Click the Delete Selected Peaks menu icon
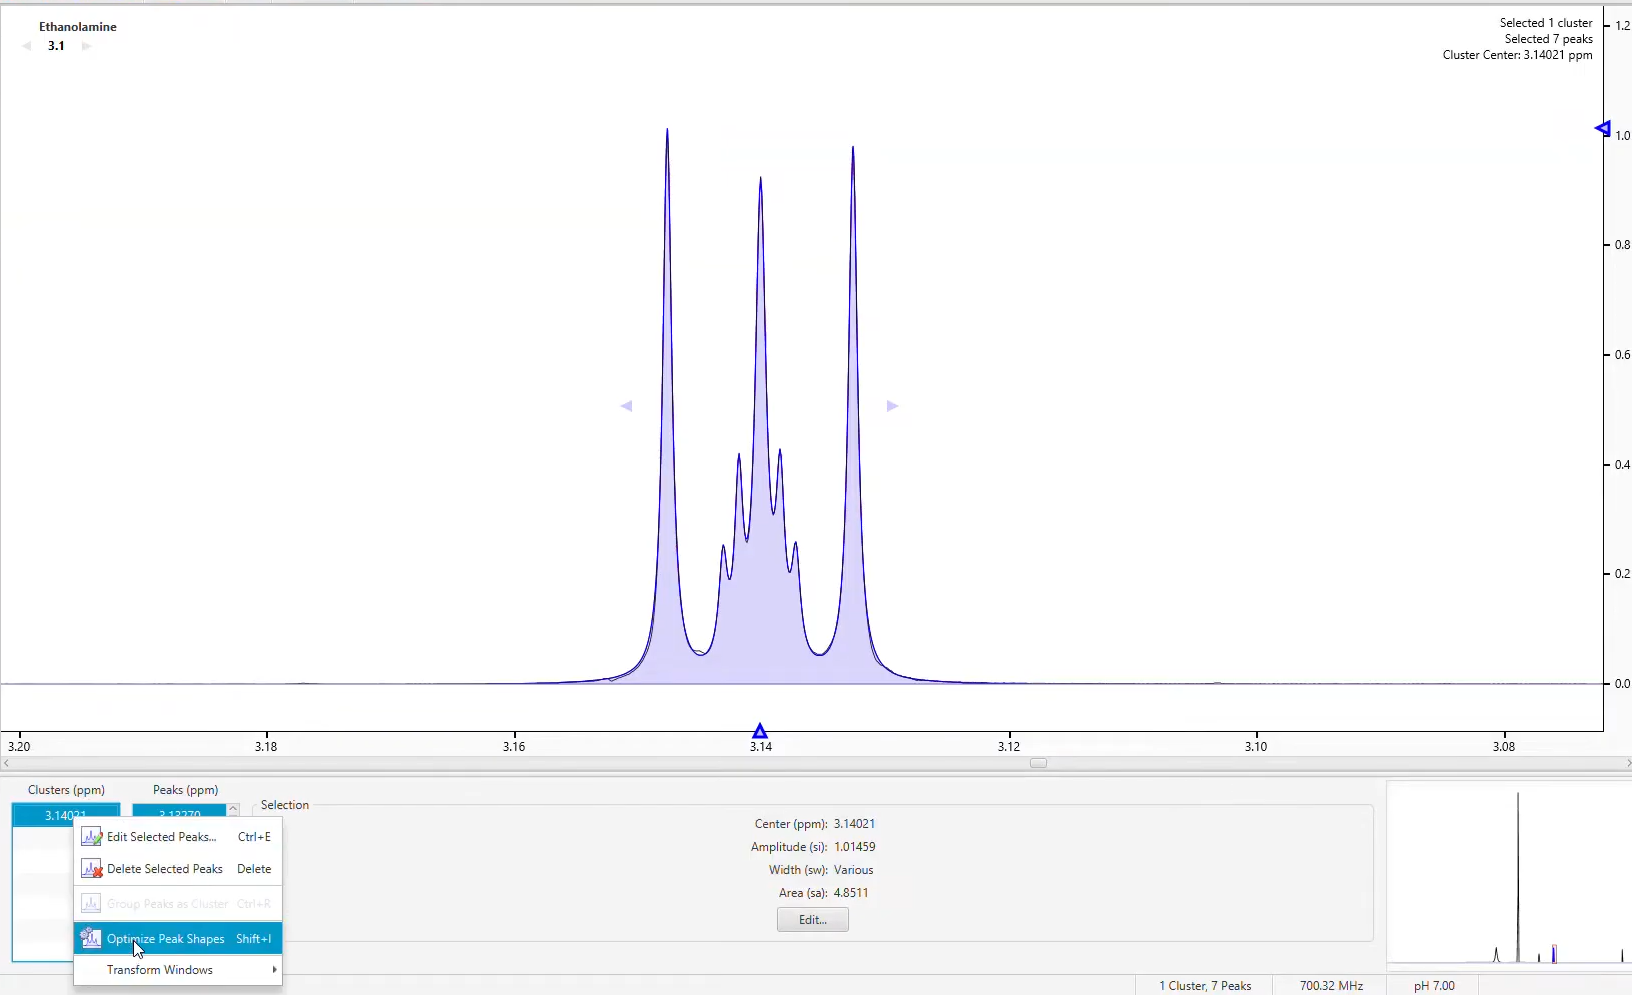 [x=91, y=869]
